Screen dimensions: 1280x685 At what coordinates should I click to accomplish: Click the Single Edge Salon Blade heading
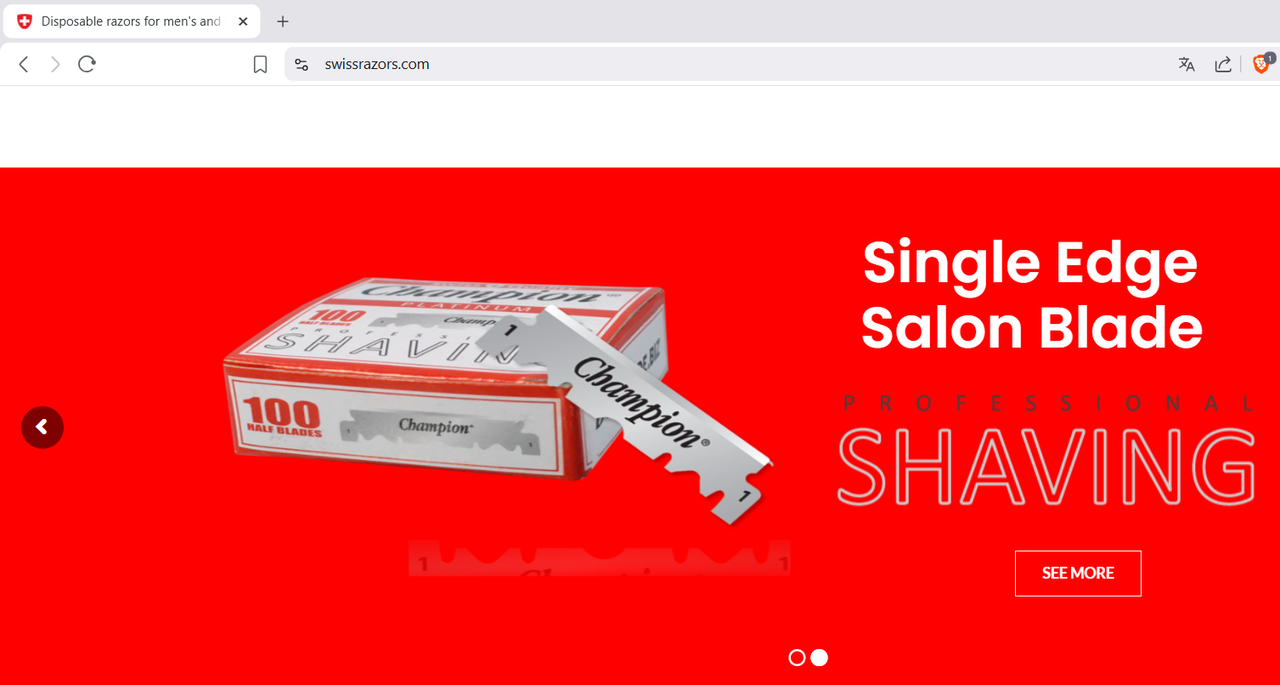tap(1031, 294)
